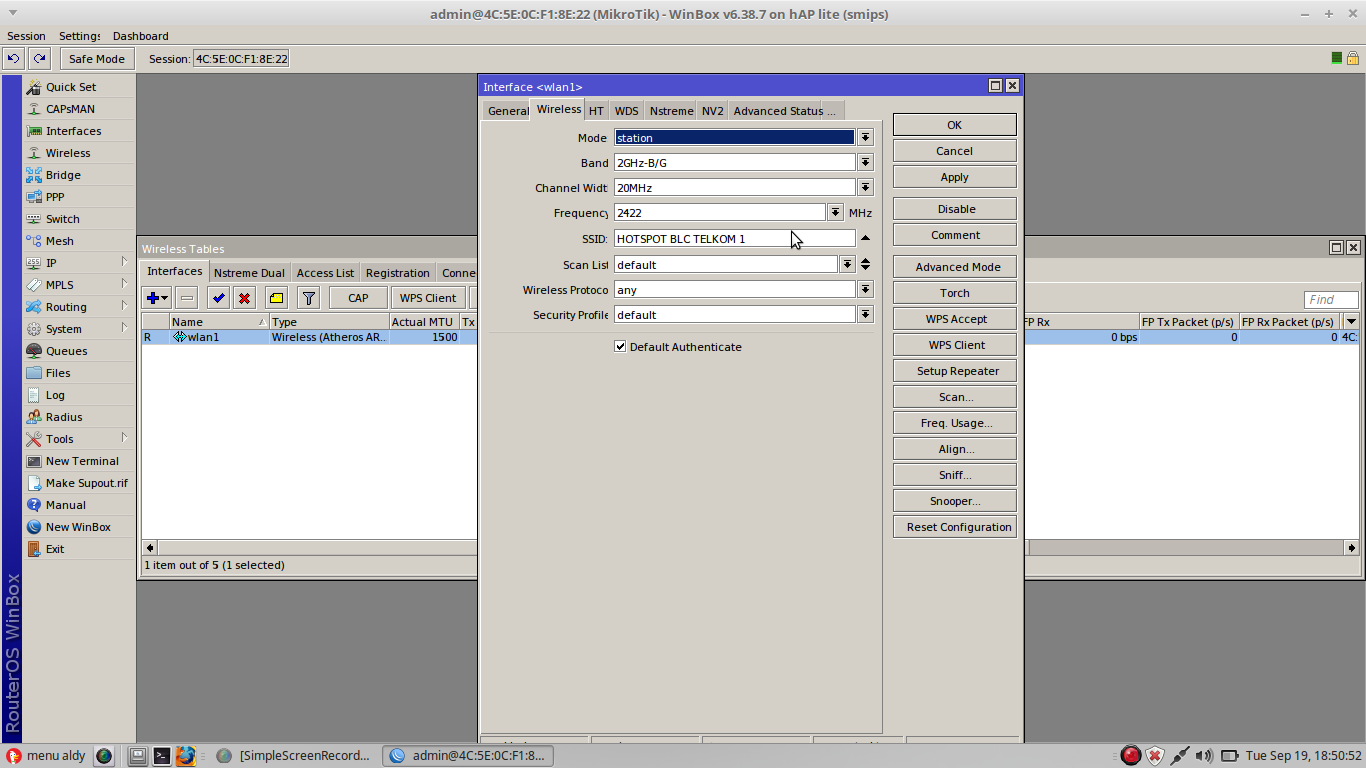Switch to the WDS tab
Screen dimensions: 1366x768
coord(626,111)
